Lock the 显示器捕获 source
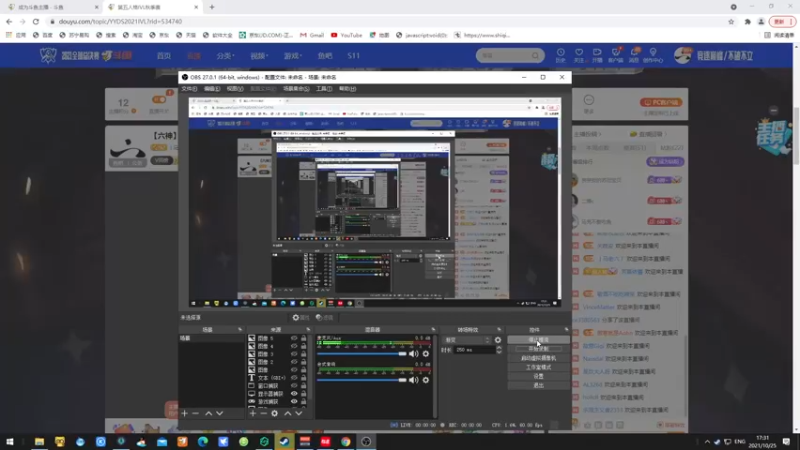Screen dimensions: 800x450 [x=304, y=394]
